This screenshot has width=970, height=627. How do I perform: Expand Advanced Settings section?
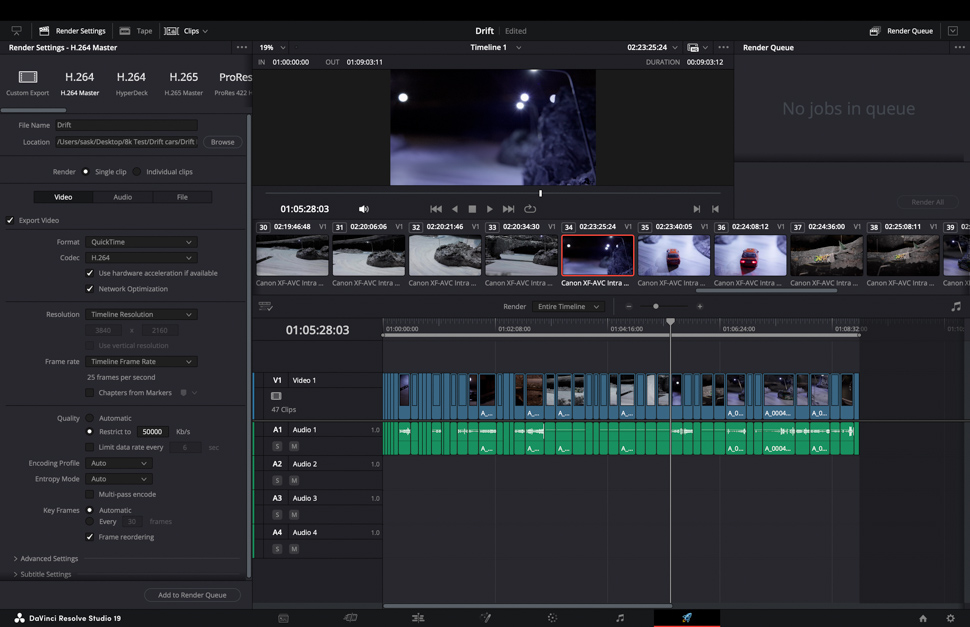(47, 558)
